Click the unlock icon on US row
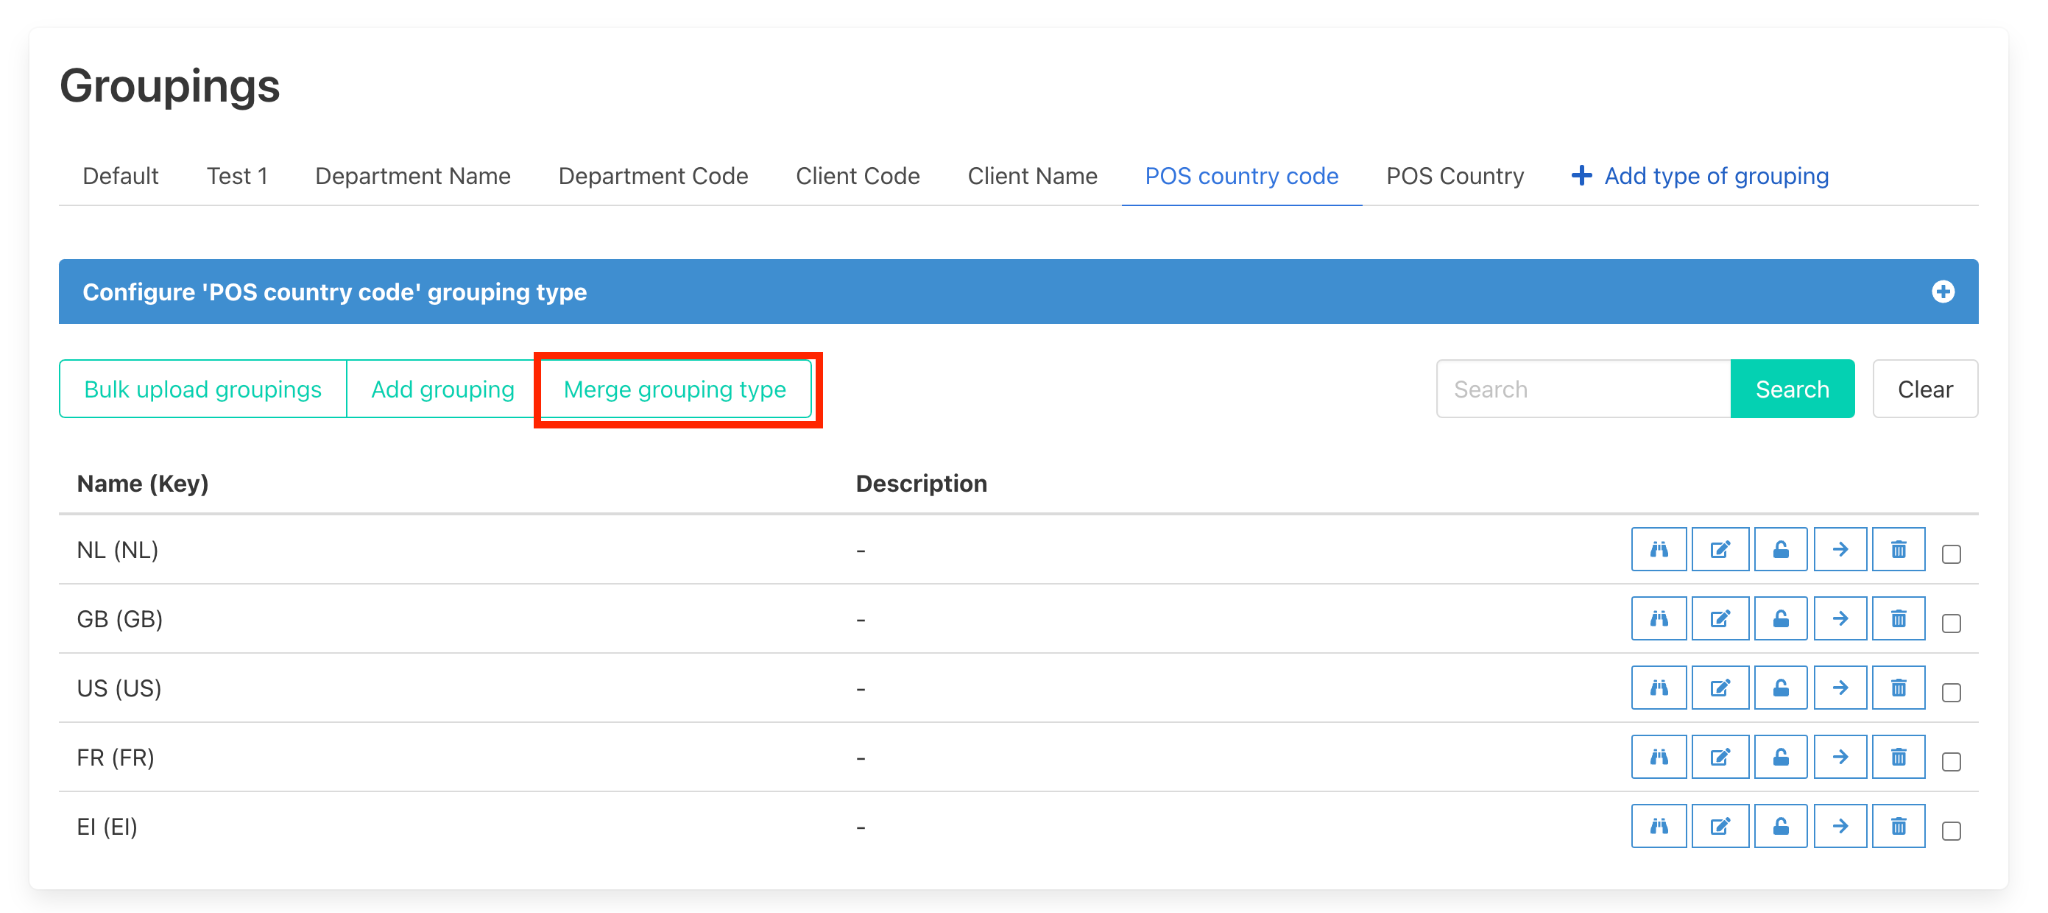 [x=1780, y=688]
